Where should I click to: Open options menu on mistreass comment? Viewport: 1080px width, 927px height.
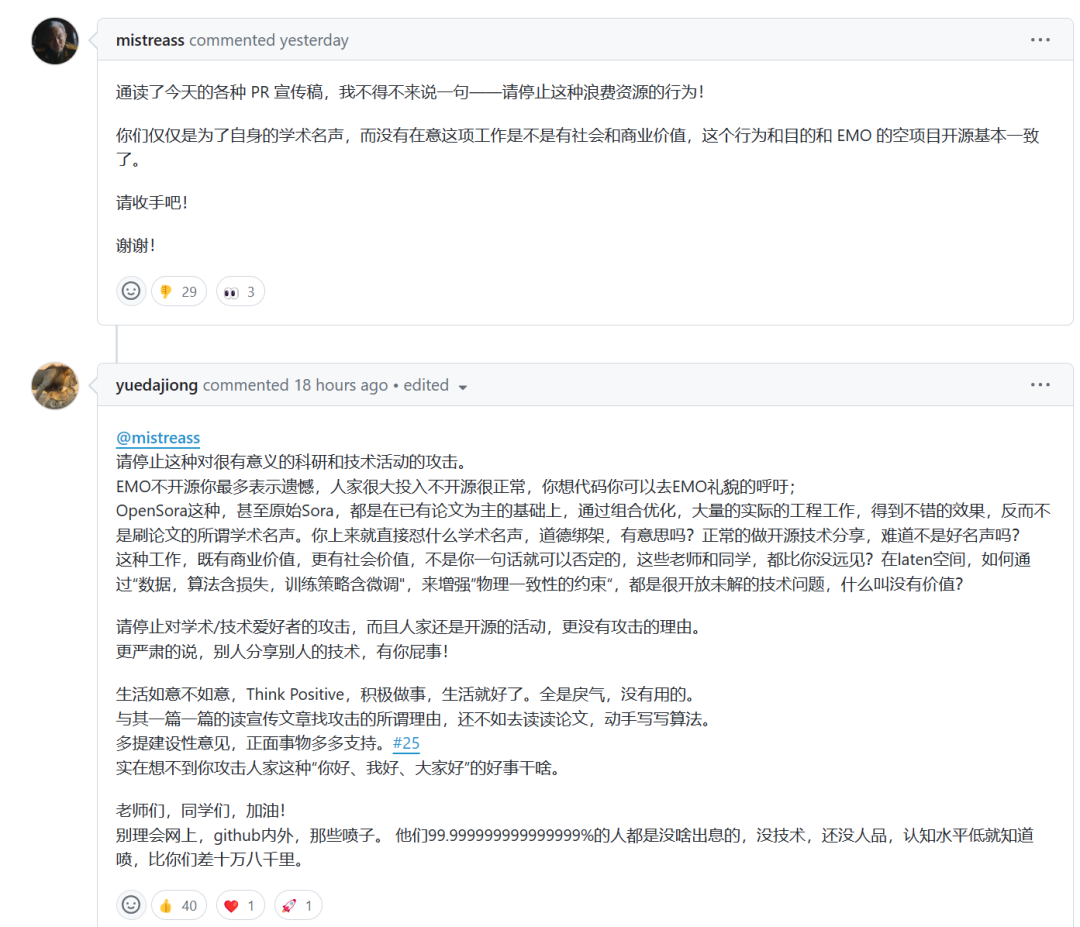(x=1040, y=40)
